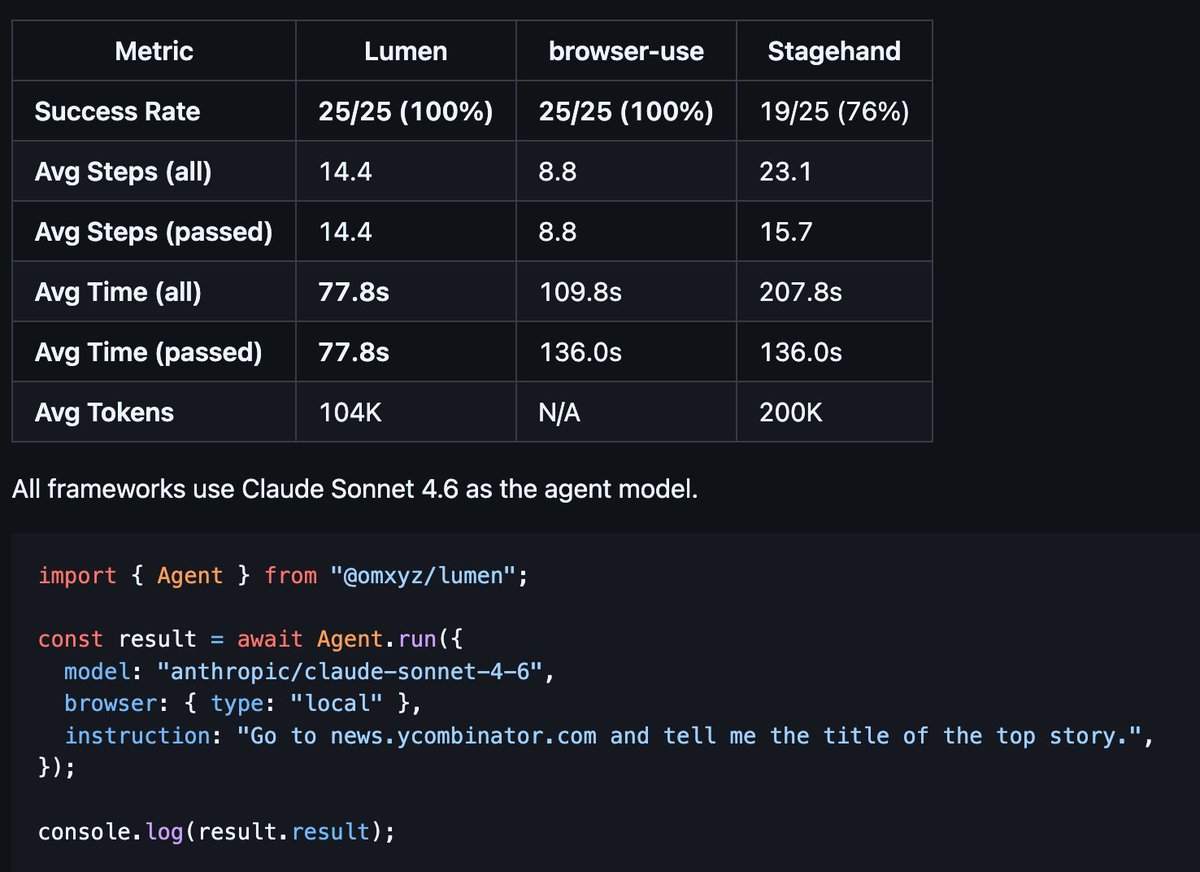Click the "Success Rate" row label
Screen dimensions: 1200x872
coord(117,111)
